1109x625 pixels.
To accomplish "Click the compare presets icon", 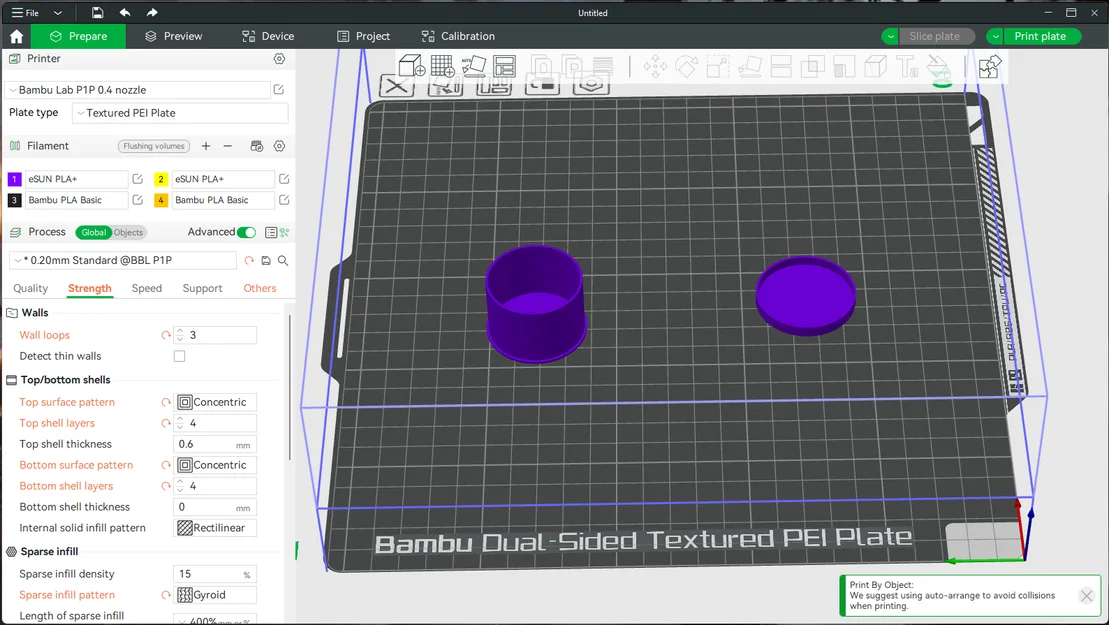I will pos(285,232).
